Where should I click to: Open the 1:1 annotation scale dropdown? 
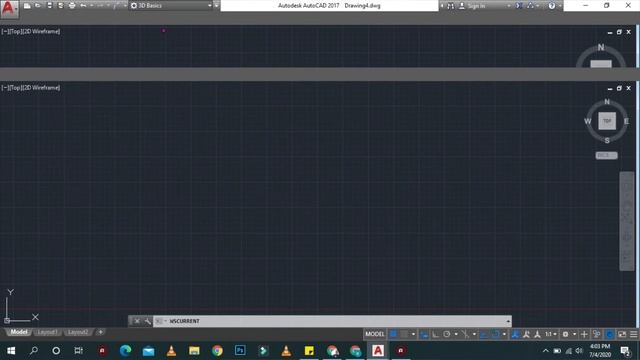[x=551, y=334]
